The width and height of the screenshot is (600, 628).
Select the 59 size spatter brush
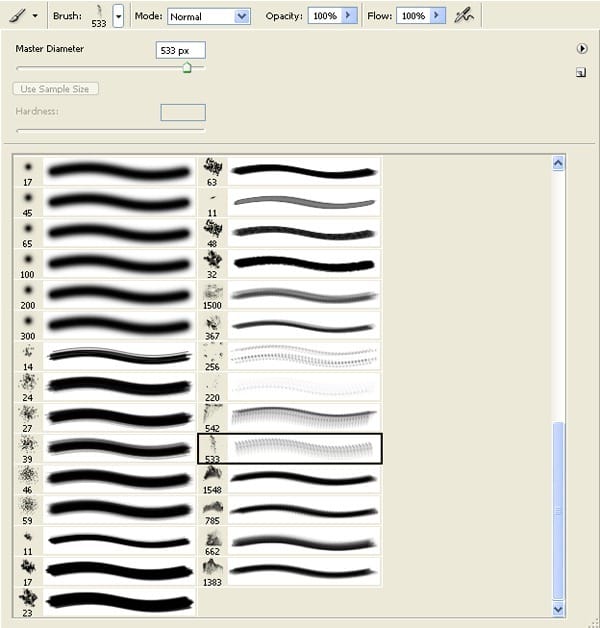coord(105,511)
